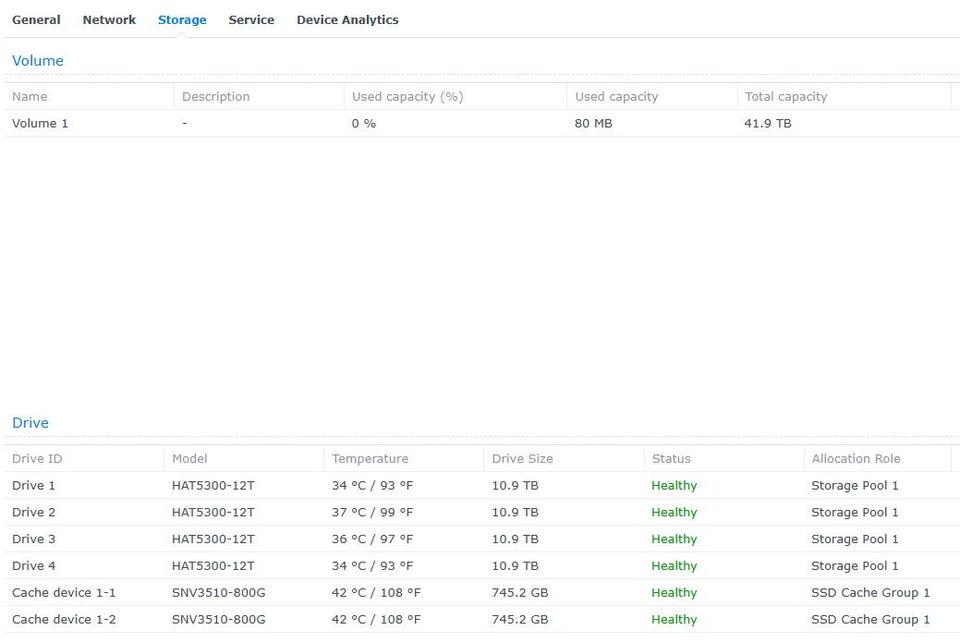
Task: Click the Drive Size column header
Action: point(522,459)
